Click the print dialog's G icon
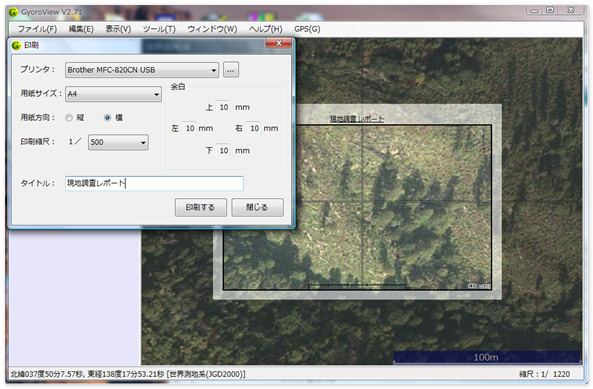This screenshot has height=389, width=593. 16,45
